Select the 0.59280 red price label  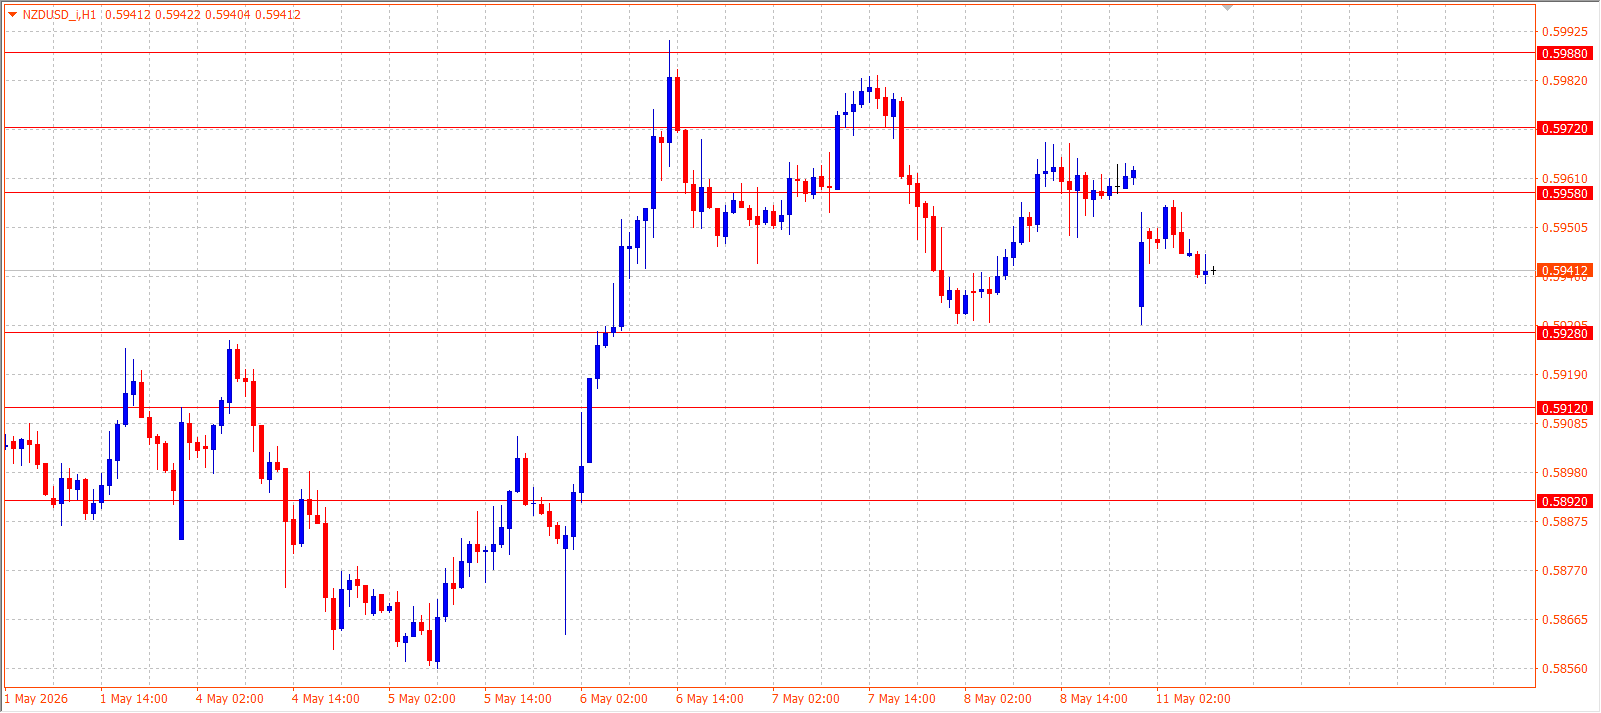1565,334
